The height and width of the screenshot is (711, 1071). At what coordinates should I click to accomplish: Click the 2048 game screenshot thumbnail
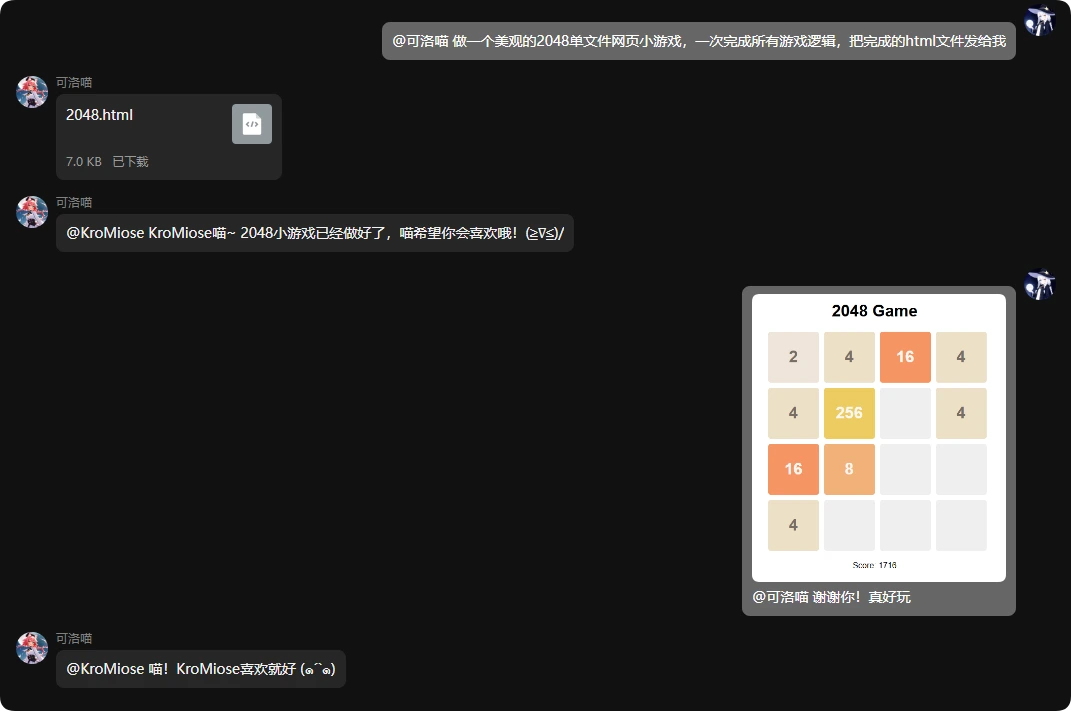[876, 435]
